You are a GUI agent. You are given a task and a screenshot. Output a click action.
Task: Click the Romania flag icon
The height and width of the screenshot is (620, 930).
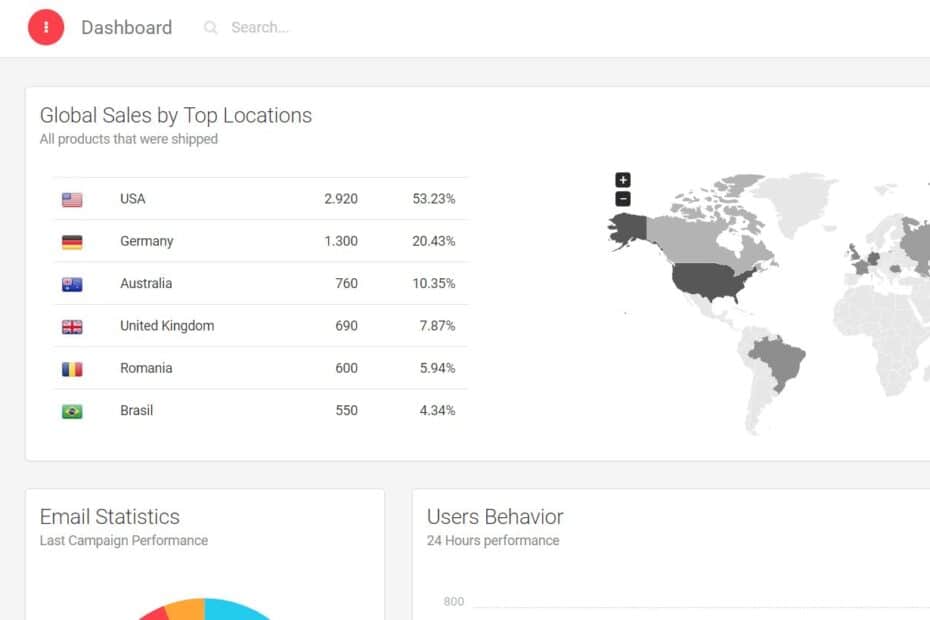(72, 369)
